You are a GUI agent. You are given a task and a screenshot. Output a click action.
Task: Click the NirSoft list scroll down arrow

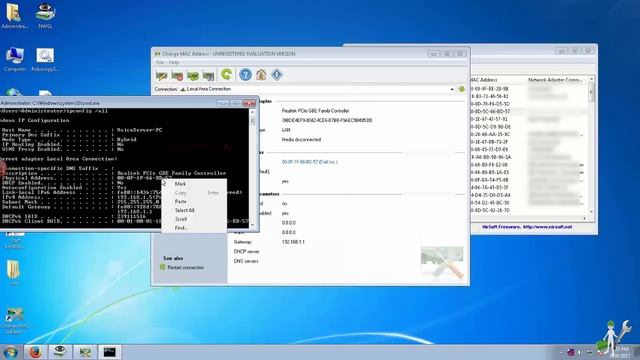(591, 211)
